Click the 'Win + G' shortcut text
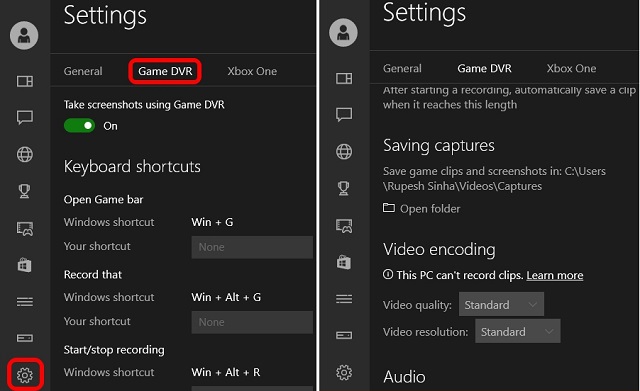Viewport: 640px width, 391px height. pyautogui.click(x=212, y=222)
